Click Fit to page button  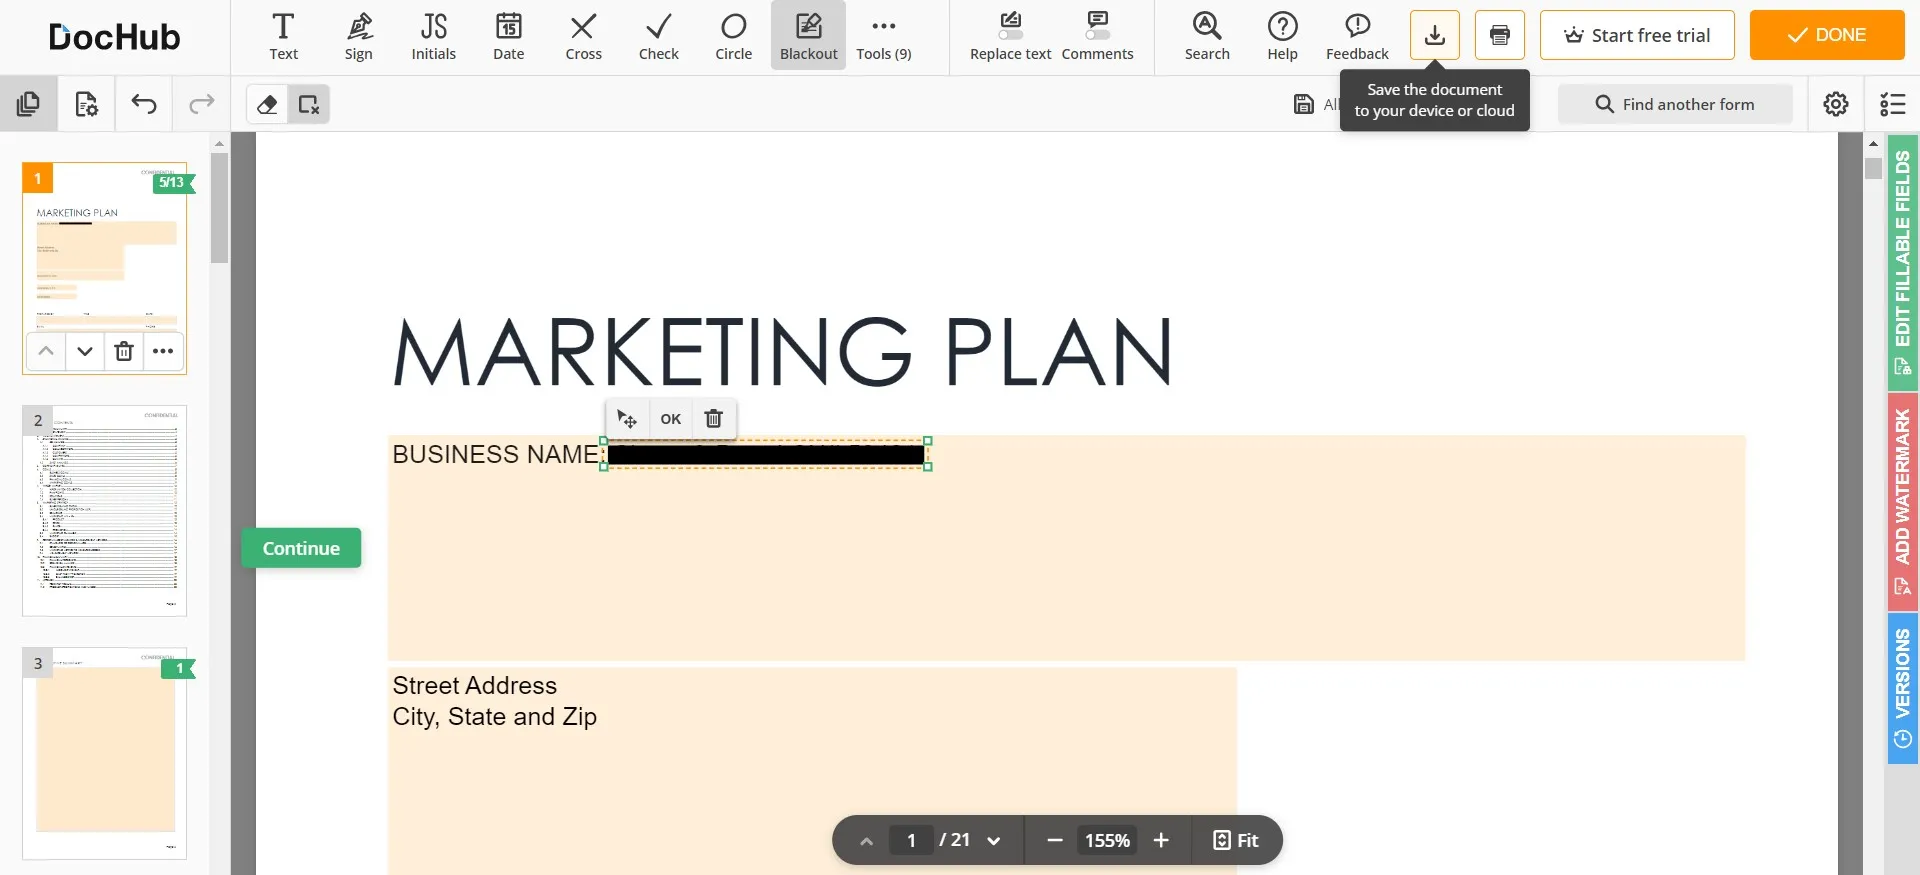click(x=1235, y=840)
